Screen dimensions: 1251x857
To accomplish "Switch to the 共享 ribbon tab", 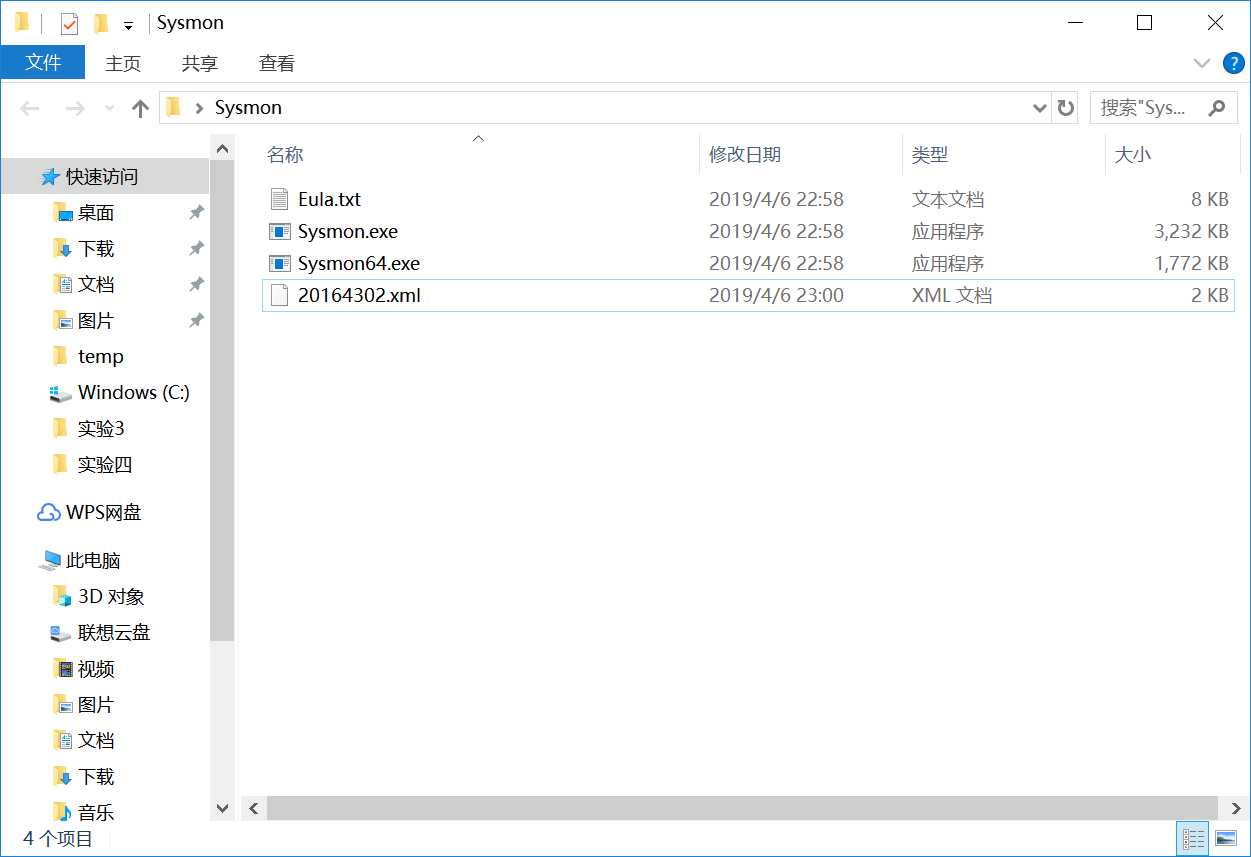I will point(200,63).
